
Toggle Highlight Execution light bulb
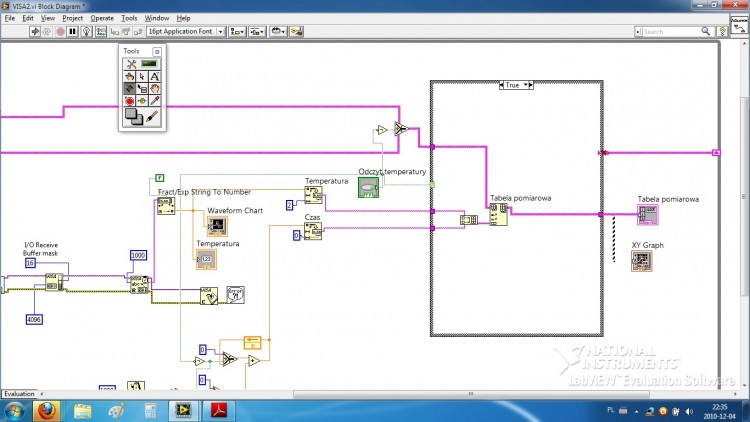86,32
